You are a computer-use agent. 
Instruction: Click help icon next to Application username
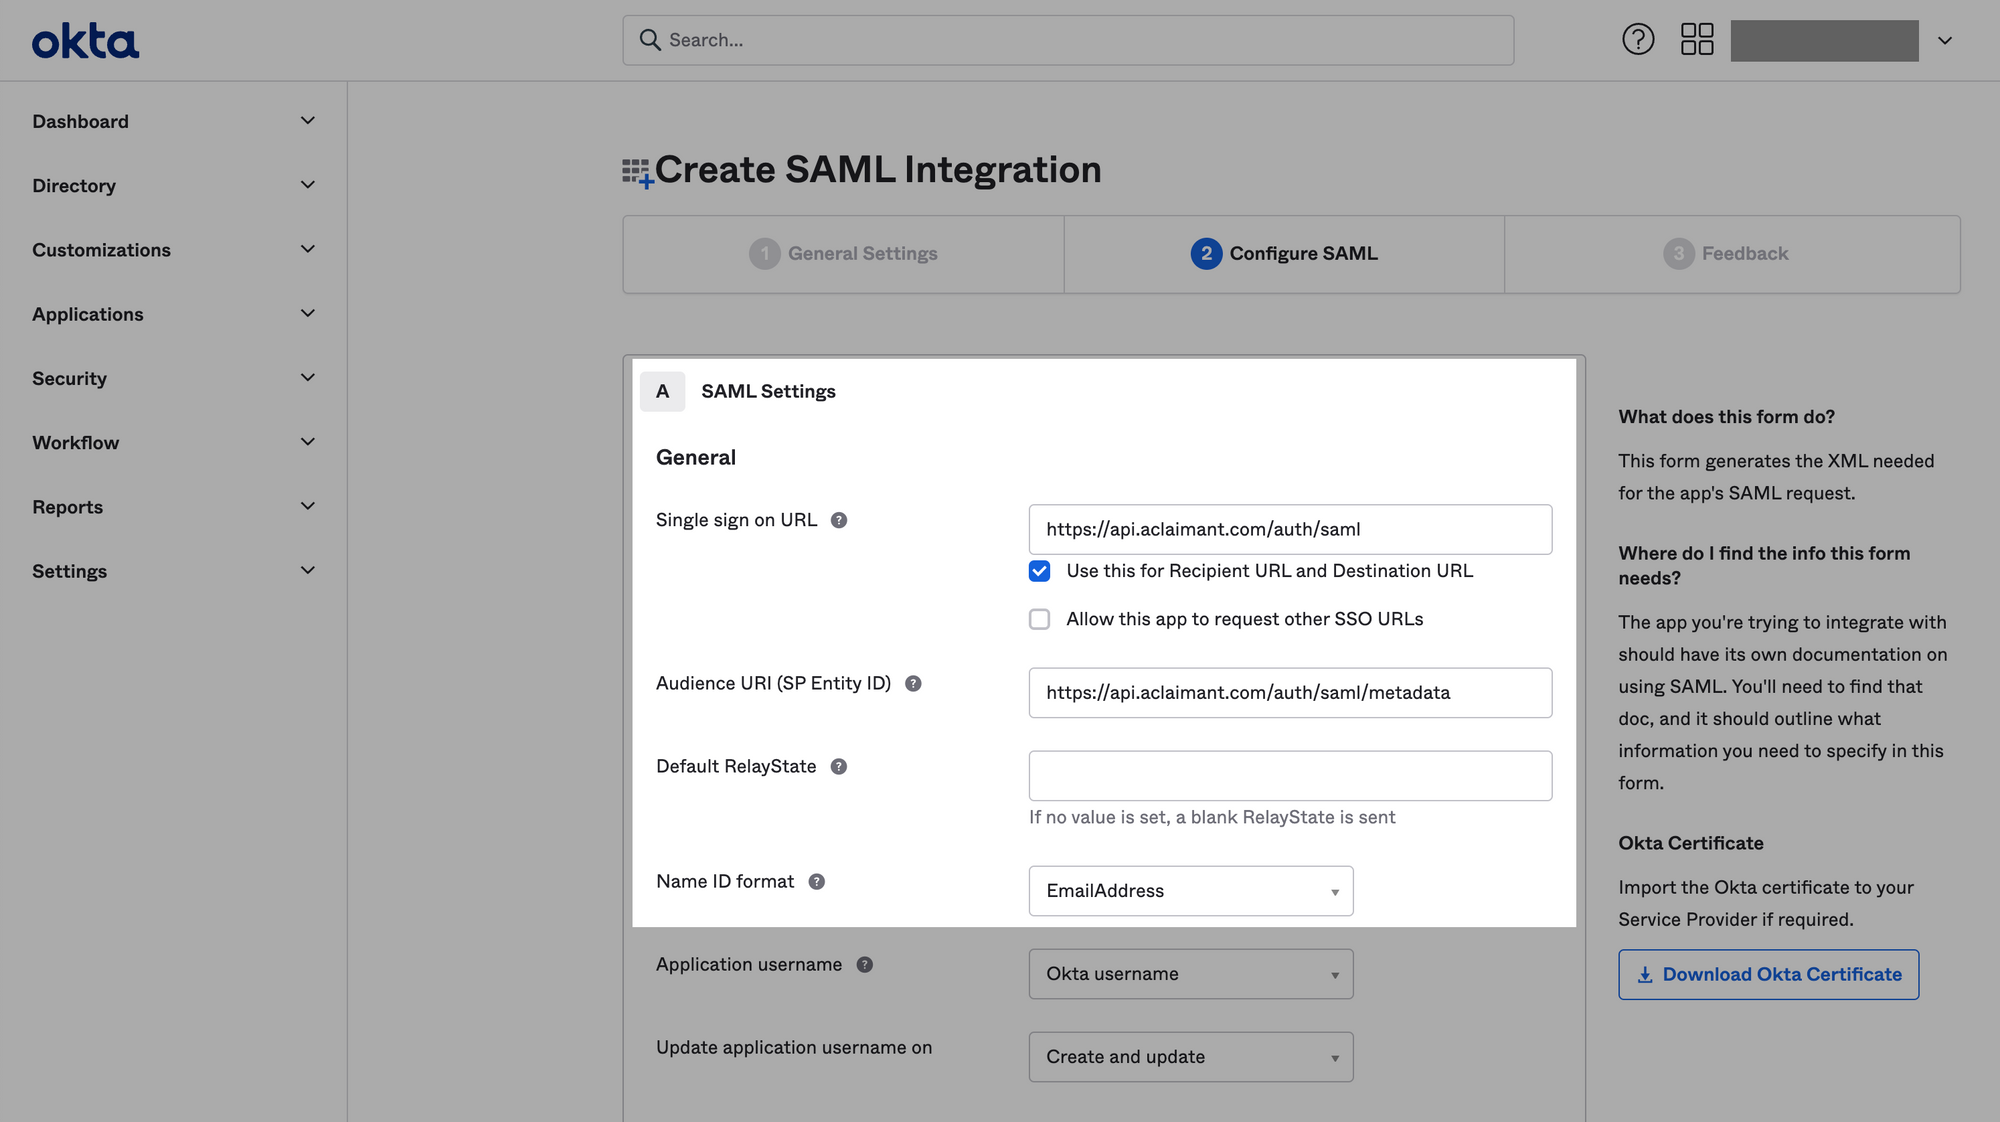pos(865,965)
